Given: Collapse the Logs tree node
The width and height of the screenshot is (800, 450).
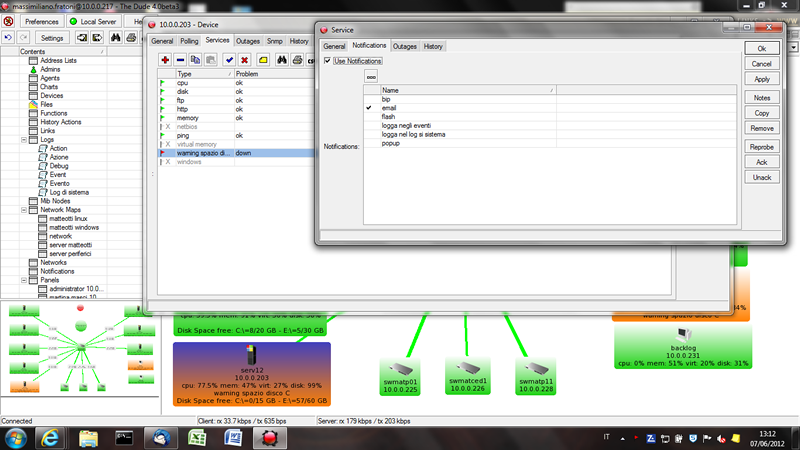Looking at the screenshot, I should (x=24, y=140).
